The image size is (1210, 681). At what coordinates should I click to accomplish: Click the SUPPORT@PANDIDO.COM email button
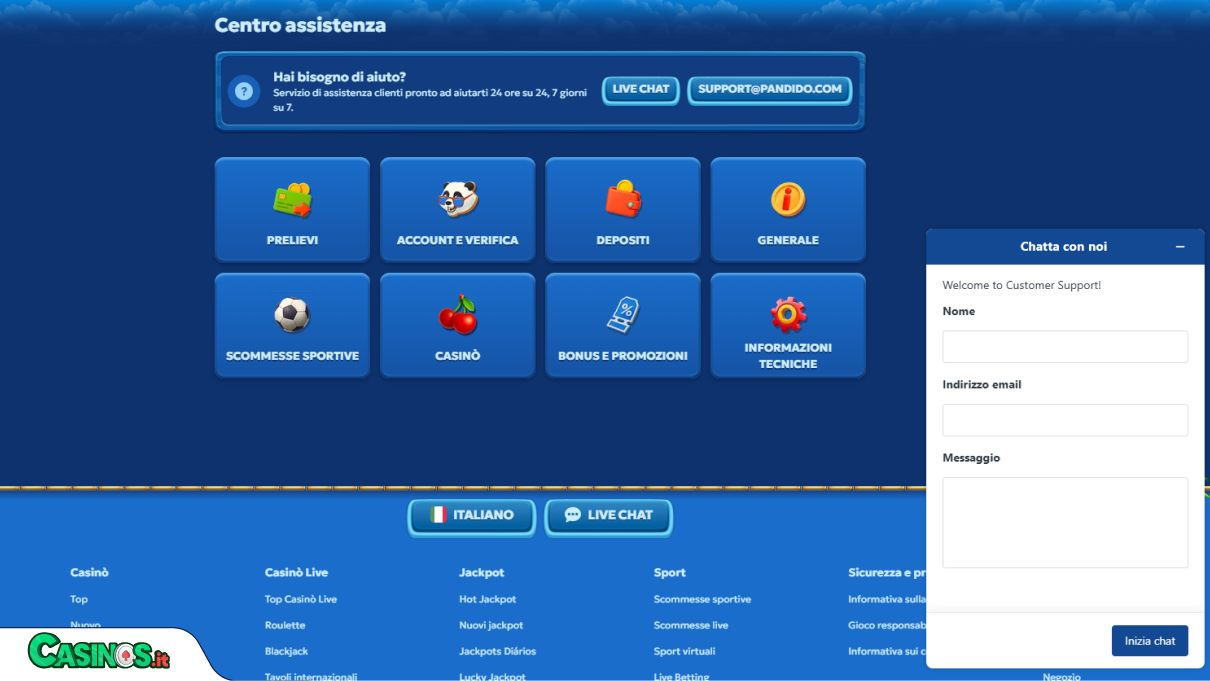click(770, 90)
